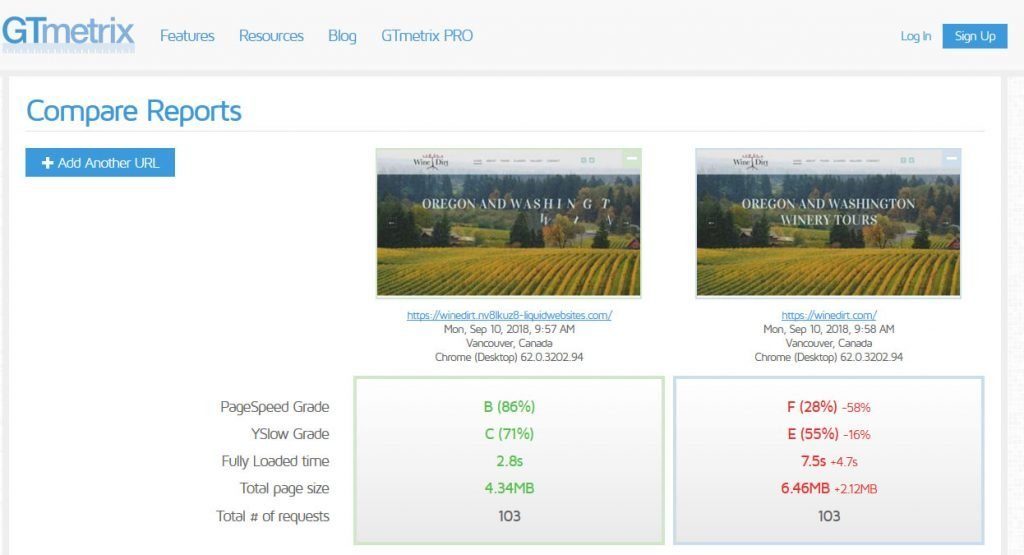1024x555 pixels.
Task: Click the PageSpeed Grade label
Action: (x=274, y=407)
